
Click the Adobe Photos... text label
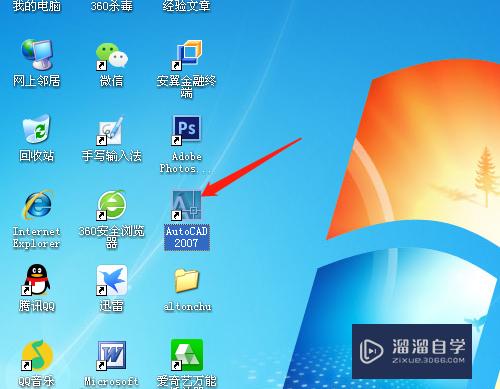(x=187, y=163)
